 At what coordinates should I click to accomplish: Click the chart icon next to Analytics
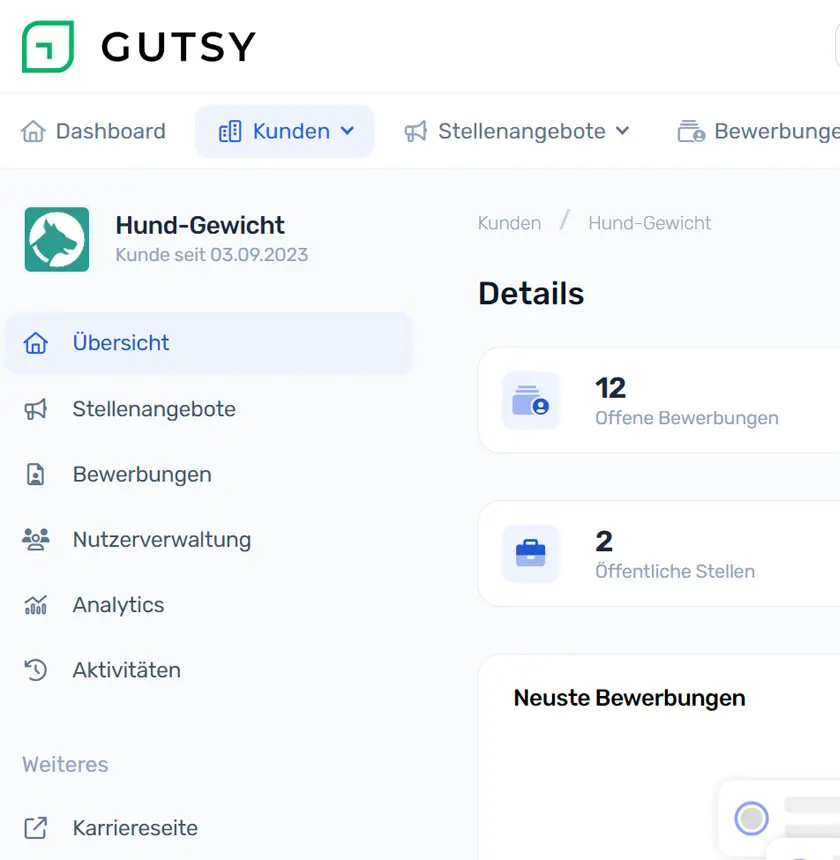37,604
